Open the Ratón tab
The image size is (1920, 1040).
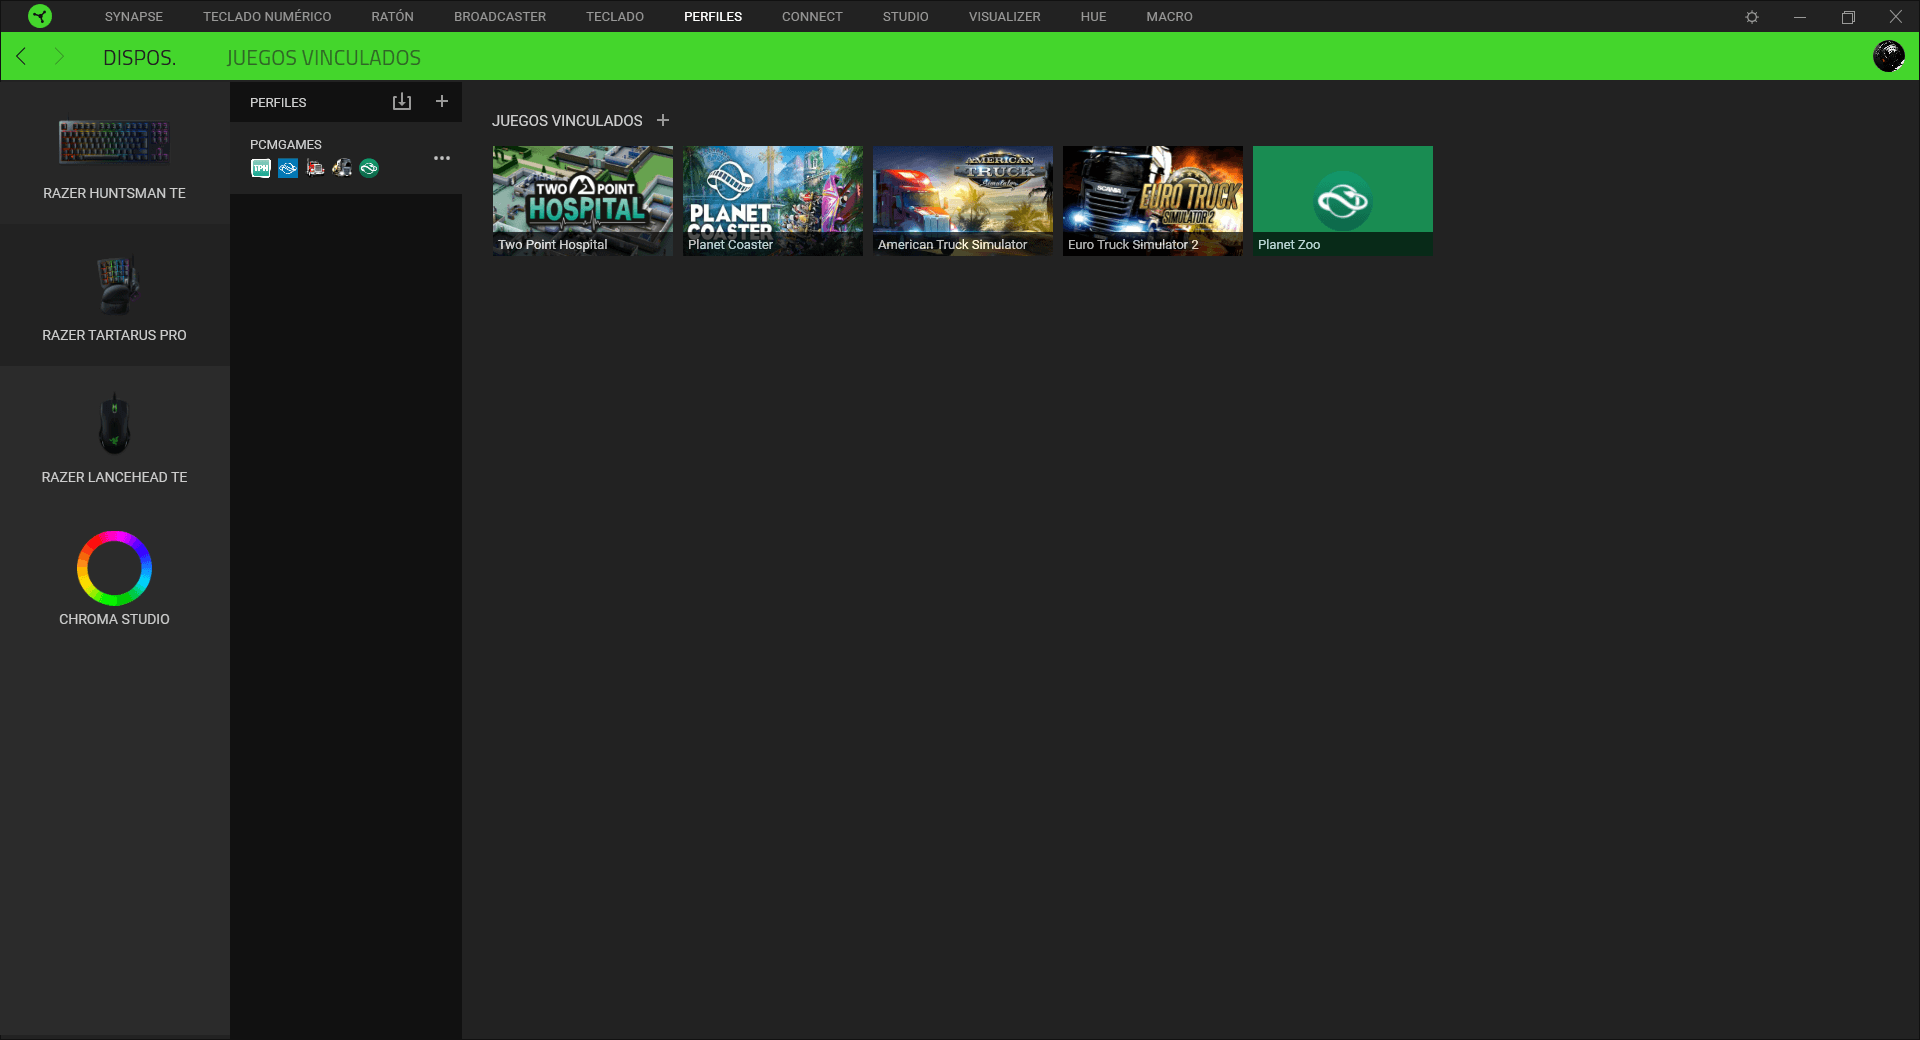point(392,17)
